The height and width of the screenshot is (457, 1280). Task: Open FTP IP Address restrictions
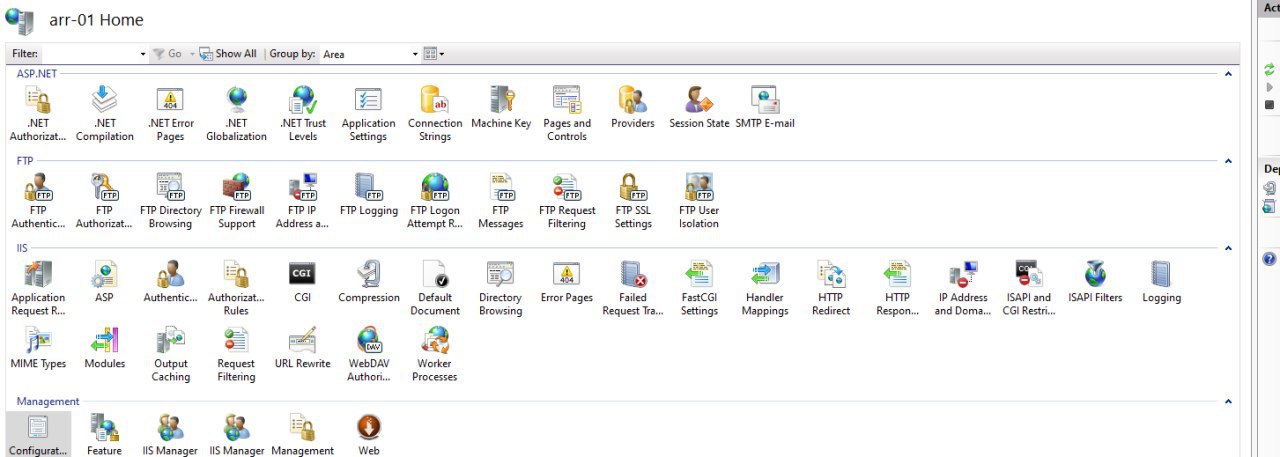pyautogui.click(x=303, y=201)
